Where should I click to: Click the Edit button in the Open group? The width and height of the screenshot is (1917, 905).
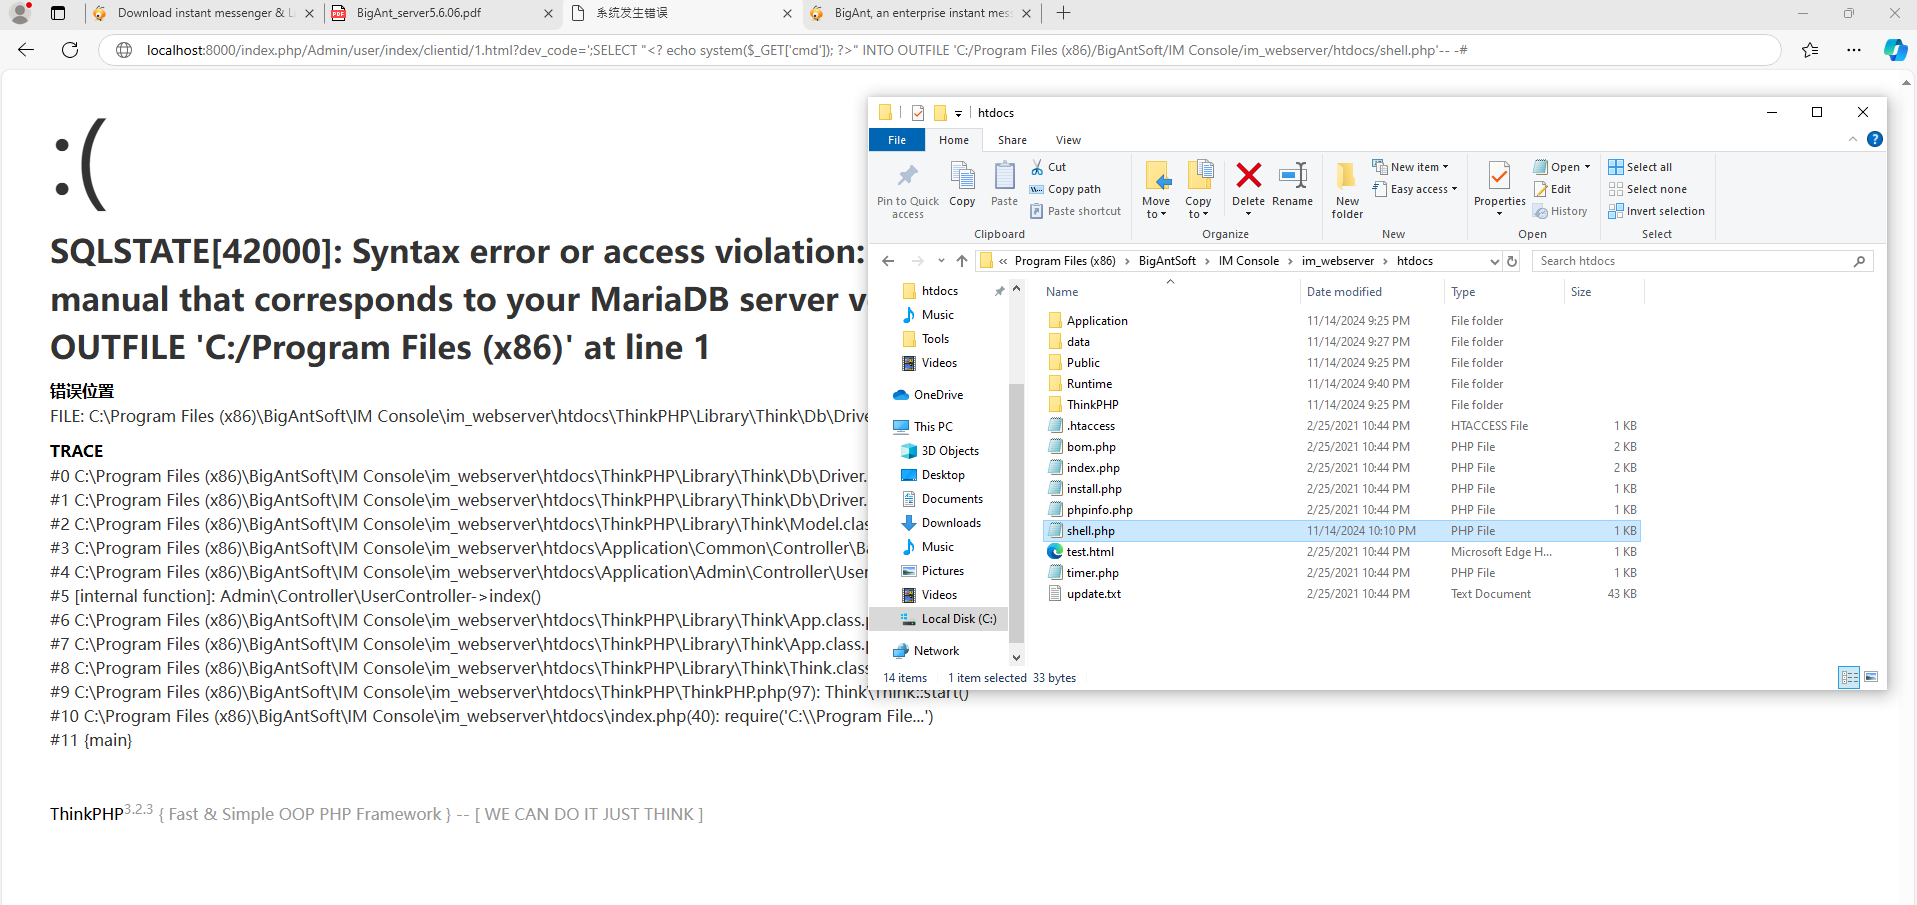coord(1553,189)
